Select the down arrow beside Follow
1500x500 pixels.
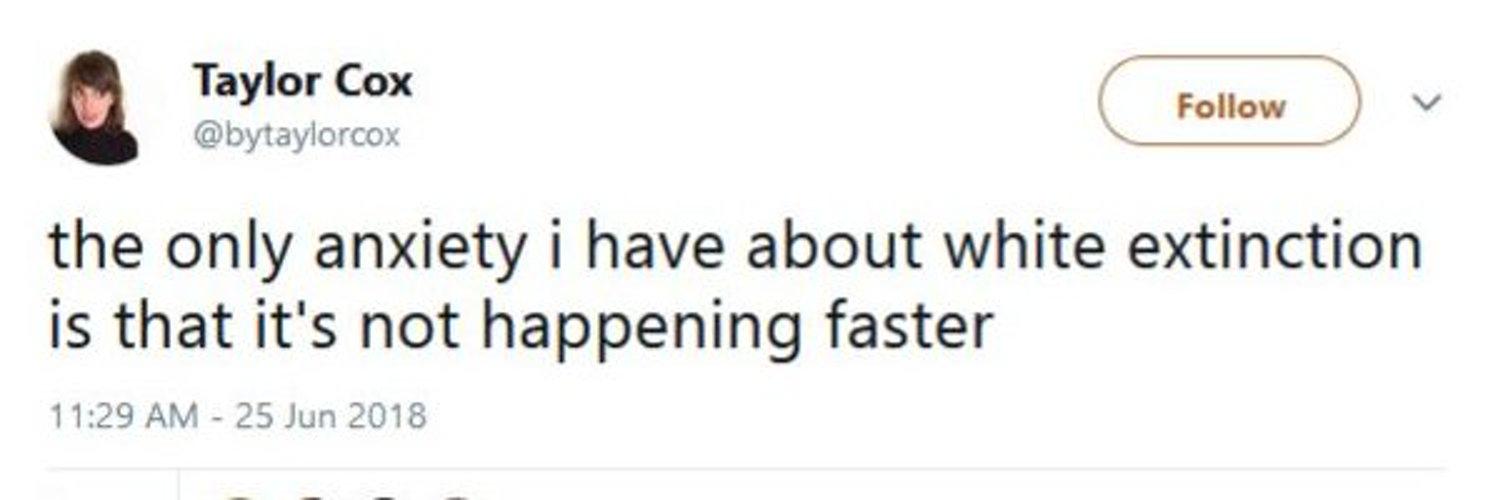pyautogui.click(x=1426, y=101)
